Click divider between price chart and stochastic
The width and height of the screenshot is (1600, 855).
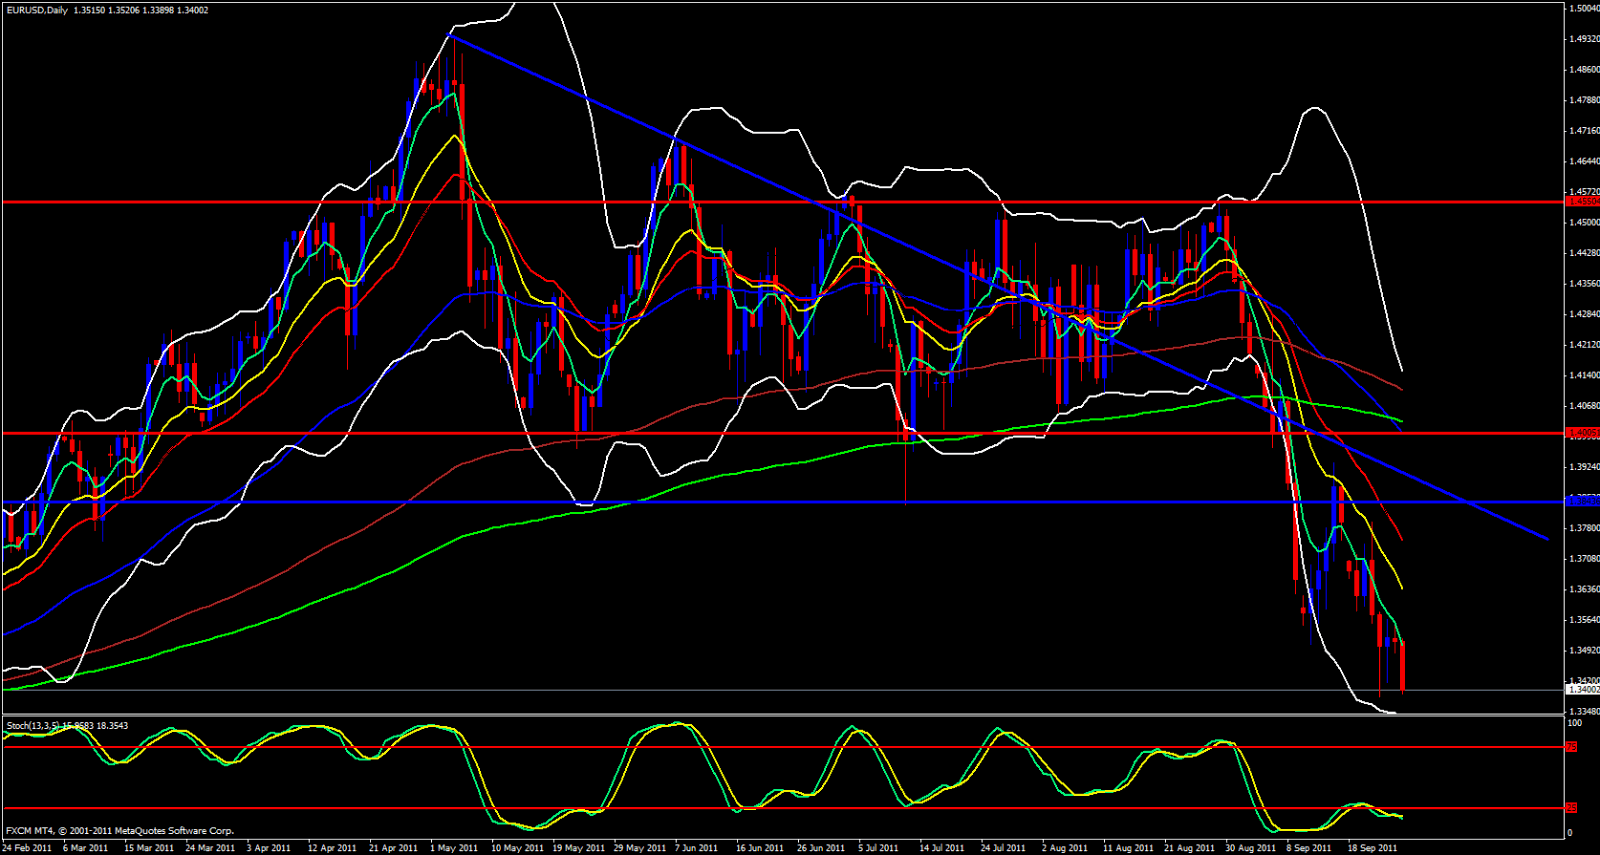click(780, 715)
